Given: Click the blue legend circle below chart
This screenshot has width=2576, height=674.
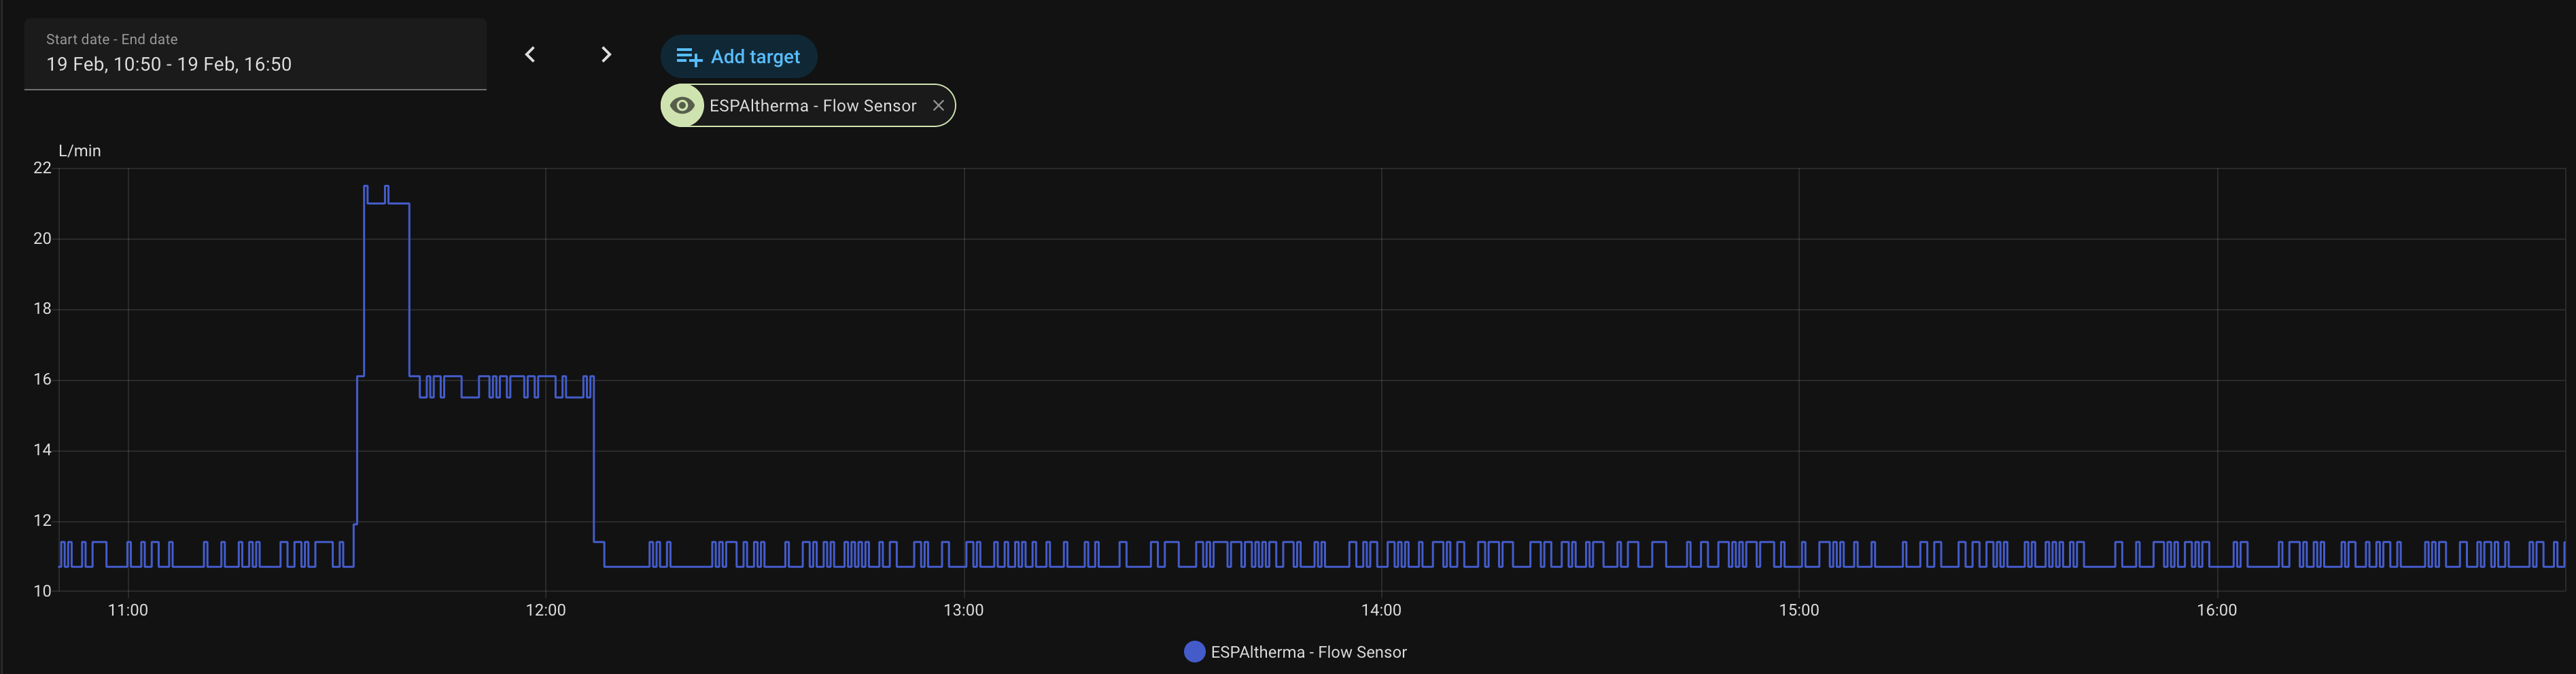Looking at the screenshot, I should point(1194,652).
